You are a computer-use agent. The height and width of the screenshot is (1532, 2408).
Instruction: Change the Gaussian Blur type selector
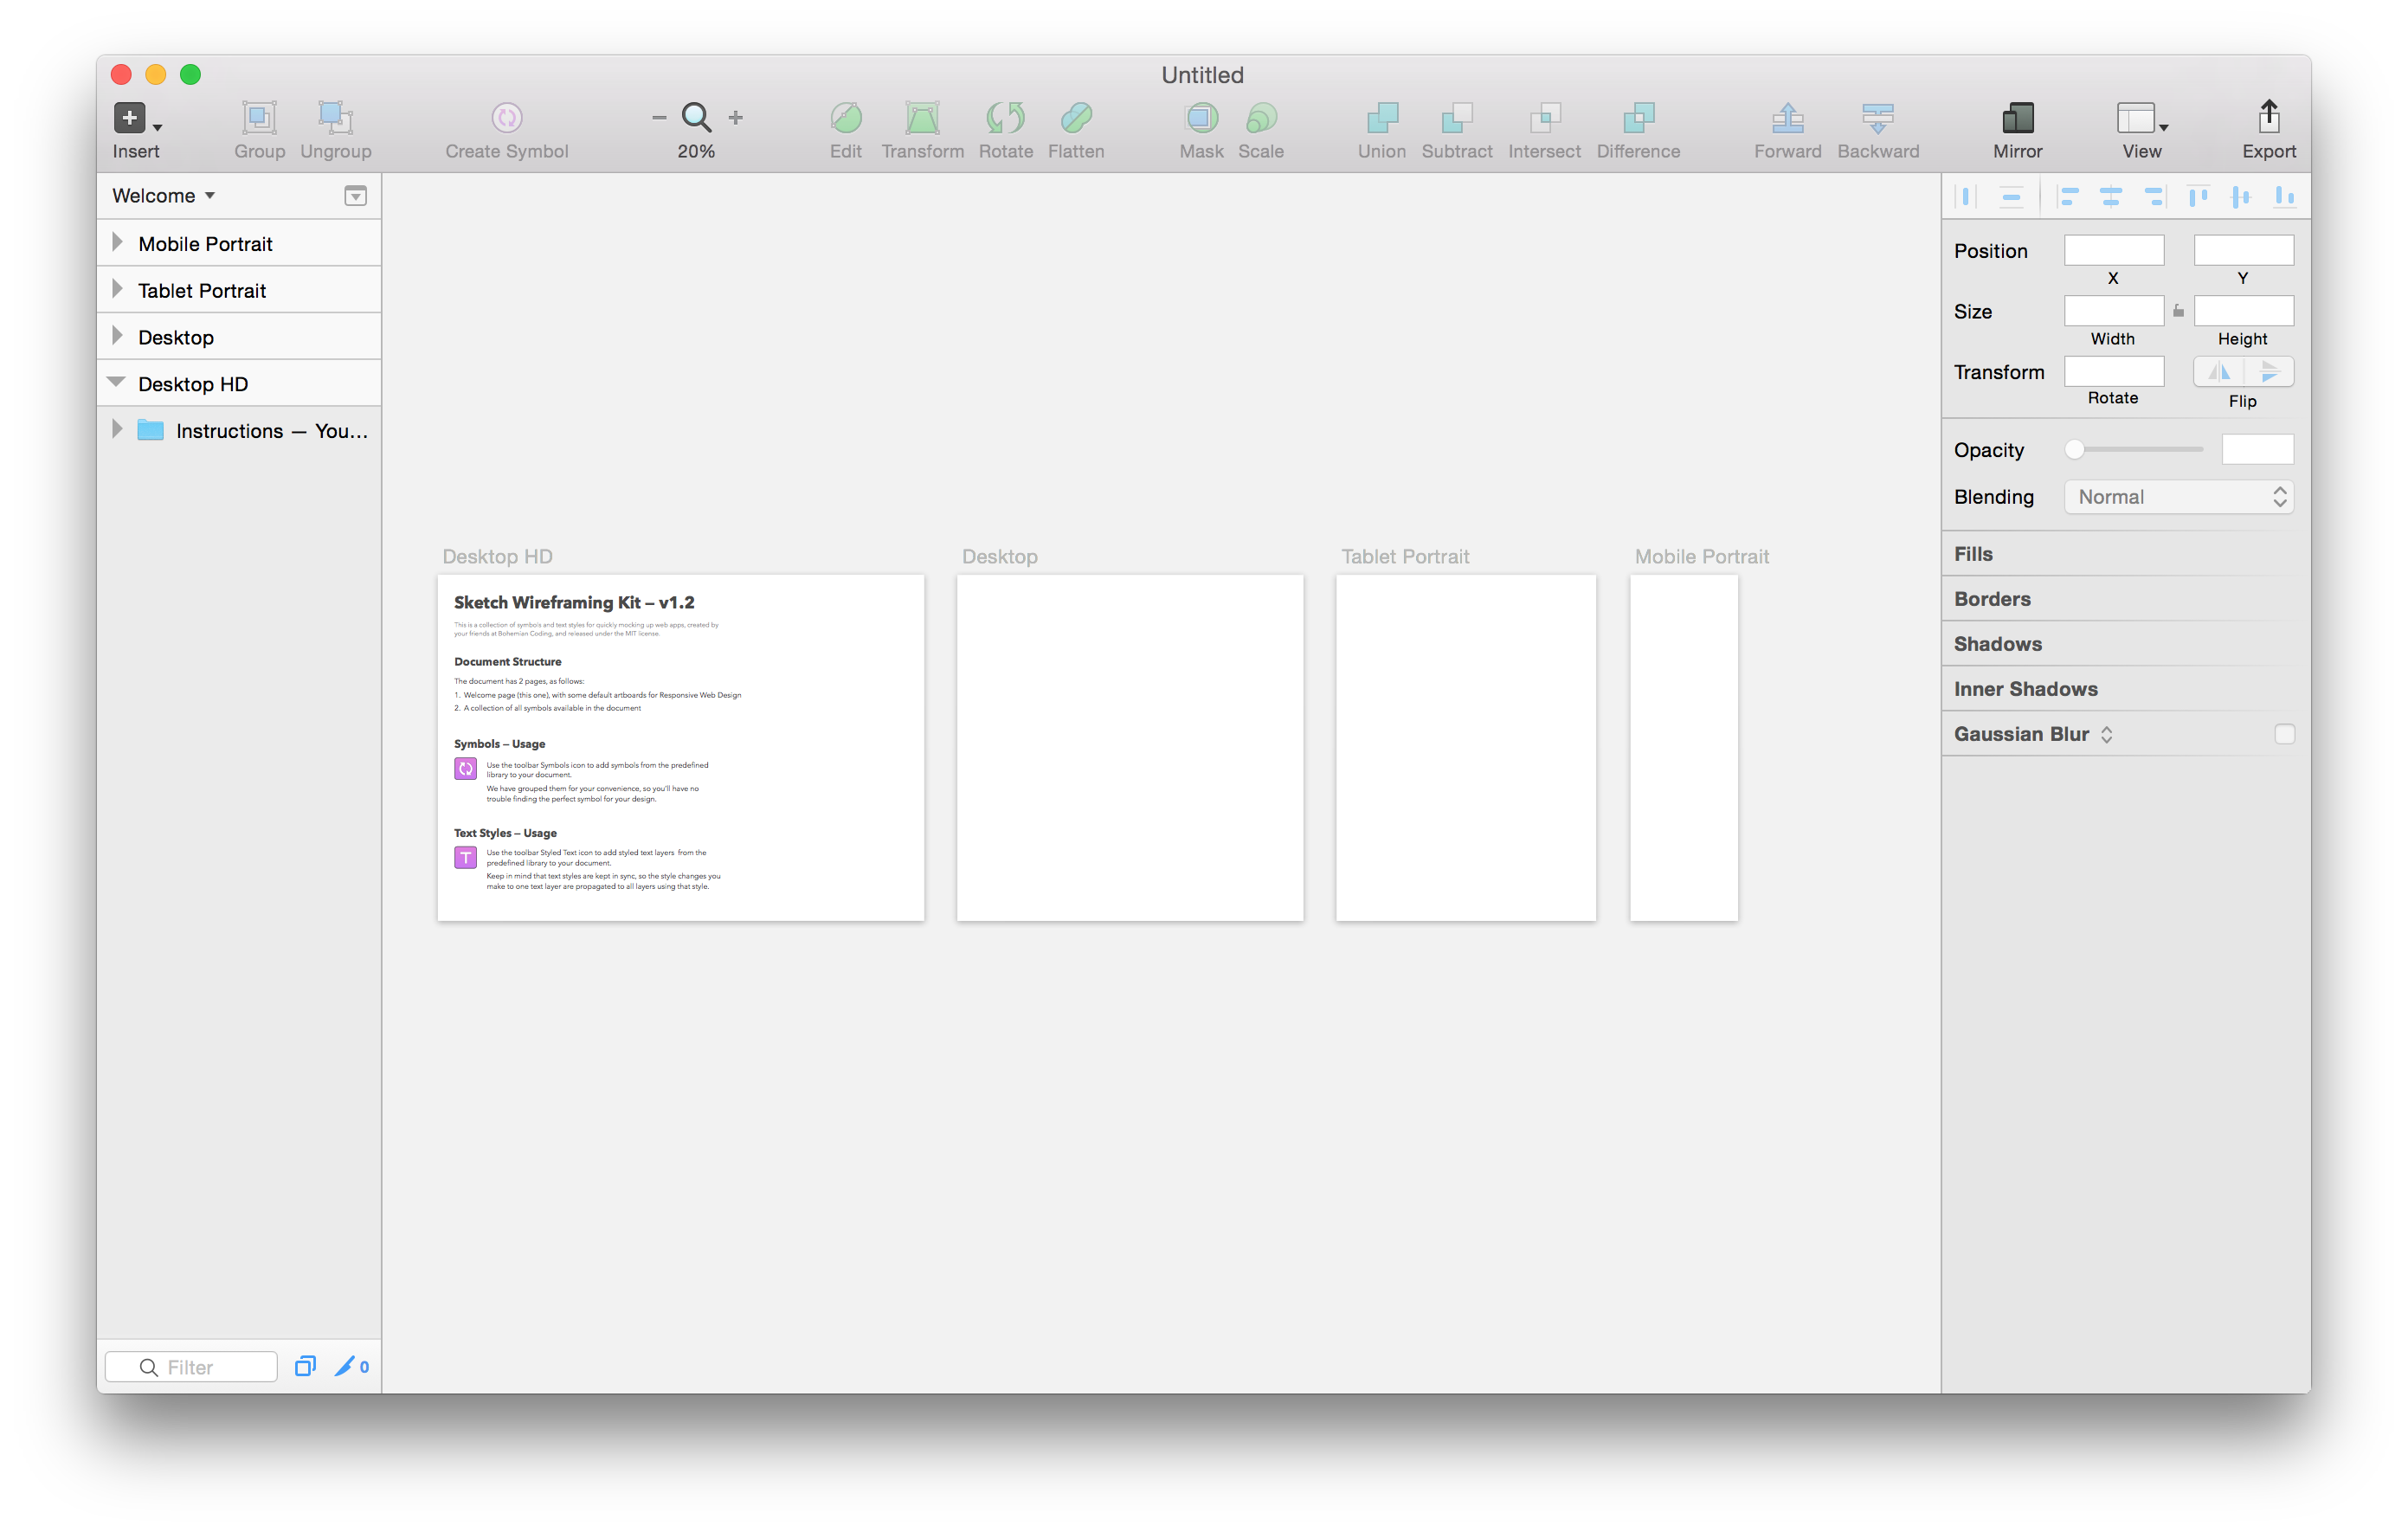pos(2106,734)
